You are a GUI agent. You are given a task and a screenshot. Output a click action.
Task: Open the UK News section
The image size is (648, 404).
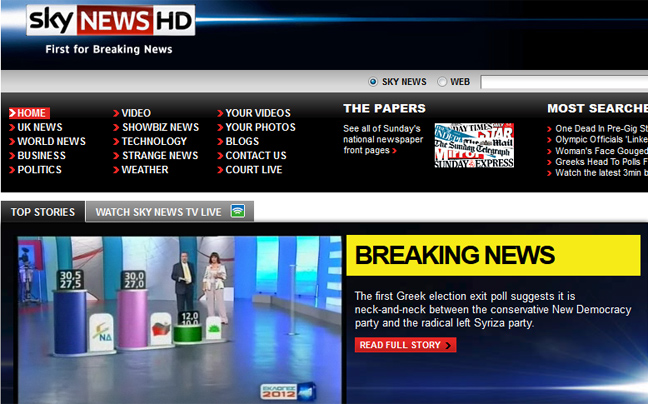(x=39, y=127)
